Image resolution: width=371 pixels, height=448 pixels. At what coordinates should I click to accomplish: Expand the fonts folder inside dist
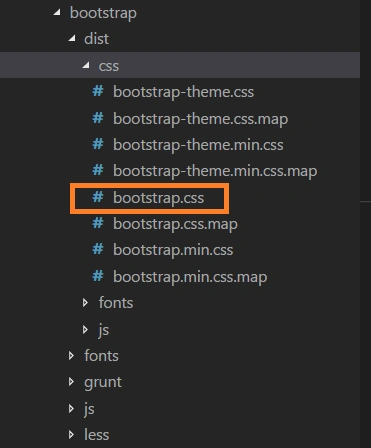click(x=85, y=303)
